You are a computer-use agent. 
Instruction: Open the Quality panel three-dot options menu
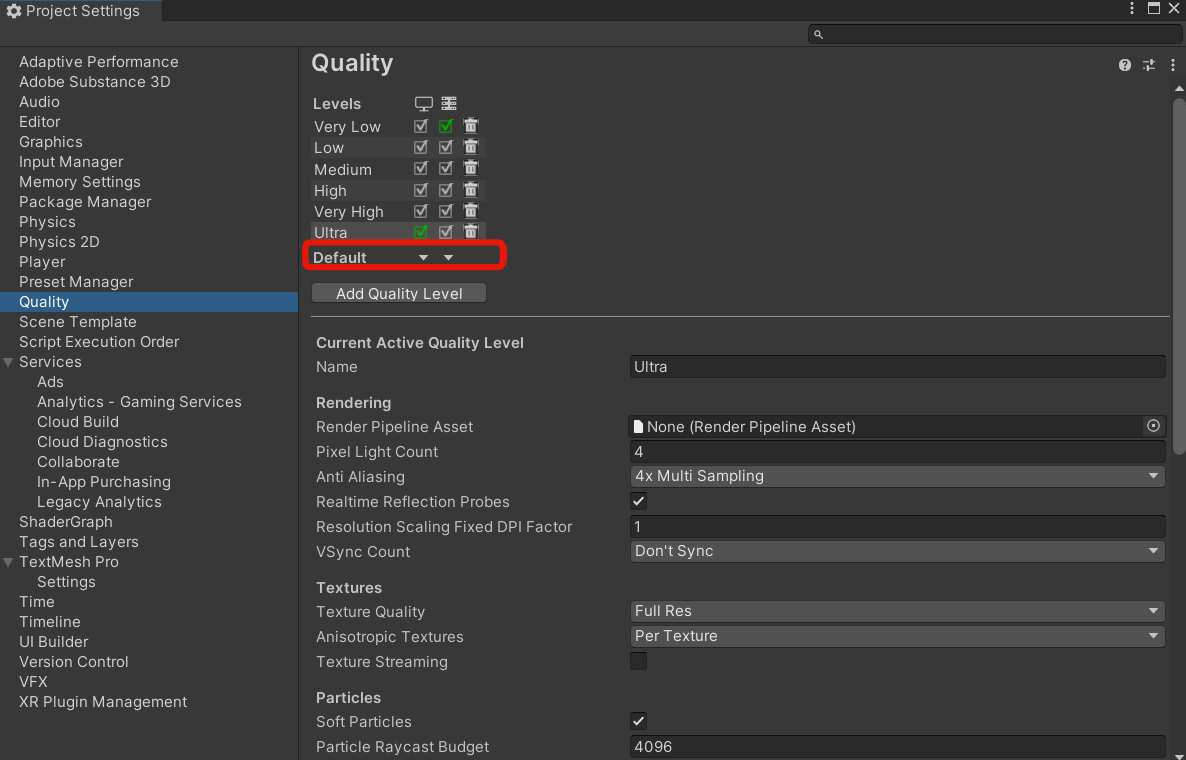click(x=1173, y=65)
